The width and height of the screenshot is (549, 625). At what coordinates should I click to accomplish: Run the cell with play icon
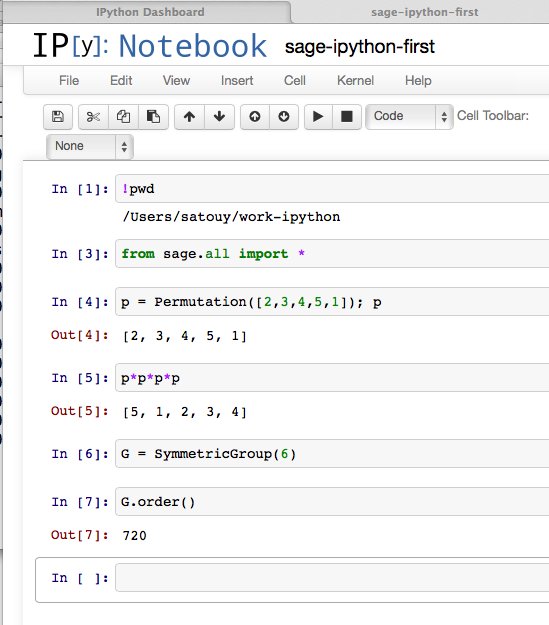pos(318,117)
